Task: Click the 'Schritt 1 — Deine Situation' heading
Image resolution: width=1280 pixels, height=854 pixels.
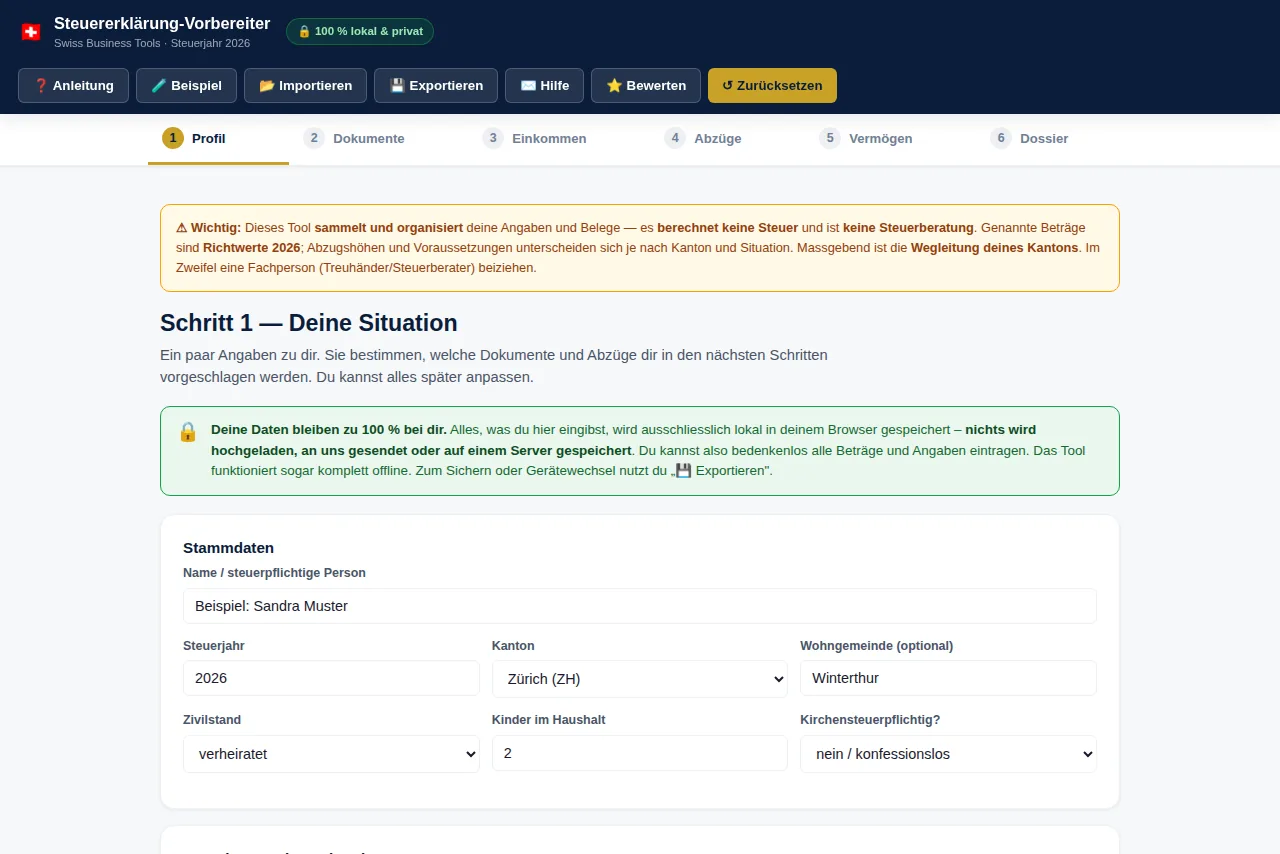Action: pos(309,323)
